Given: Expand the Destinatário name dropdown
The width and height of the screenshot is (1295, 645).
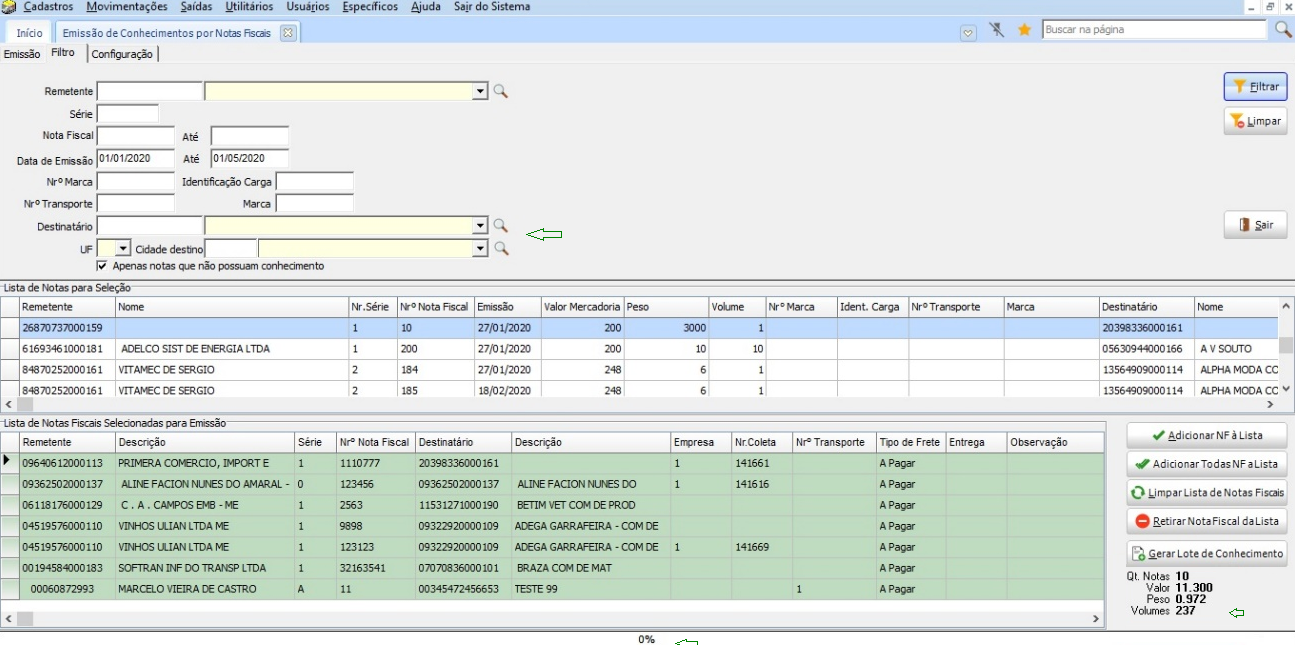Looking at the screenshot, I should 480,227.
